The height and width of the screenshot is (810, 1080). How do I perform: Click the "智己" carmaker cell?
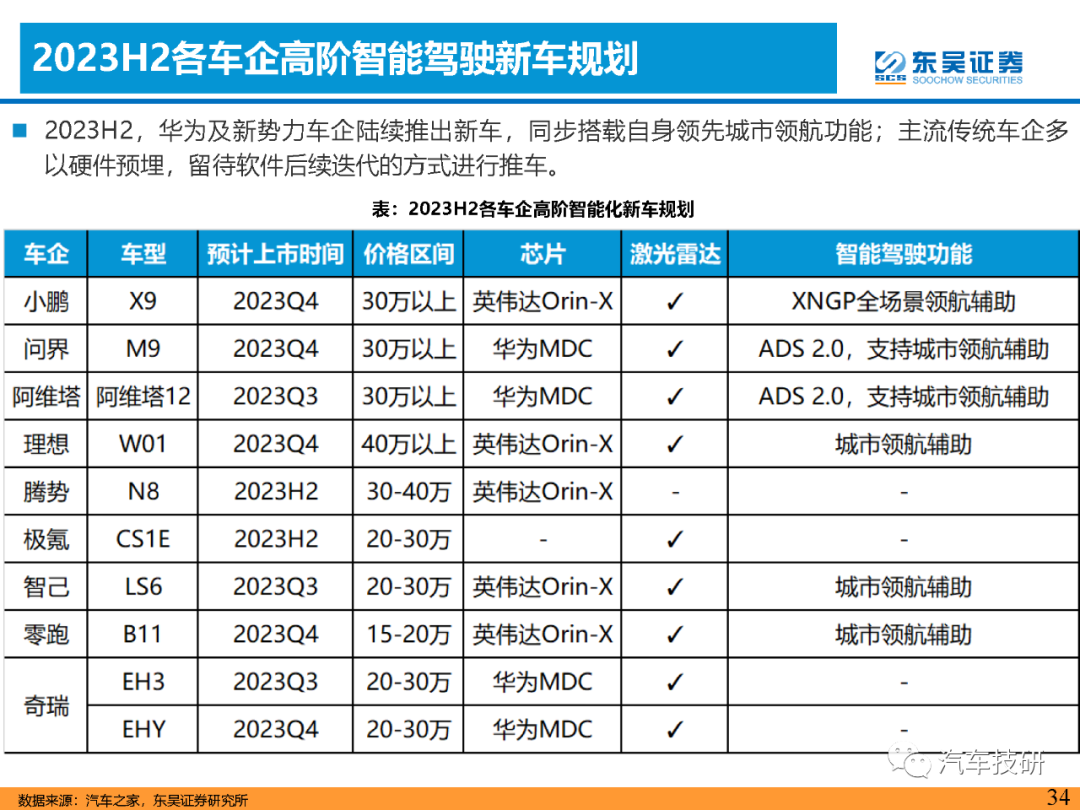pyautogui.click(x=46, y=587)
